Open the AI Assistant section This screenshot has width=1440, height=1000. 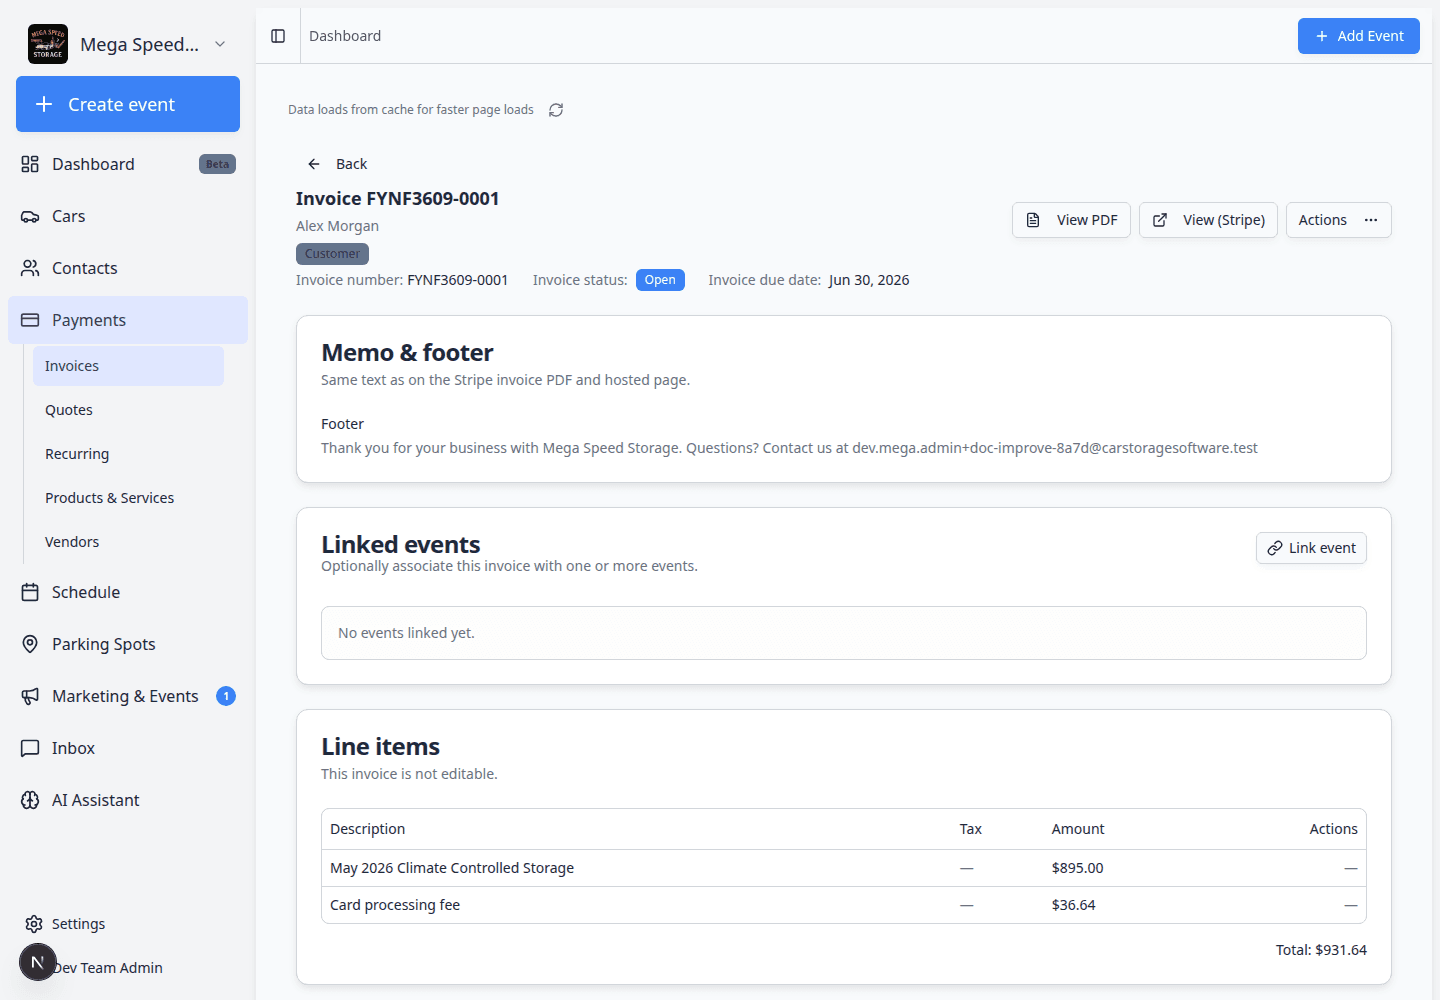click(128, 800)
